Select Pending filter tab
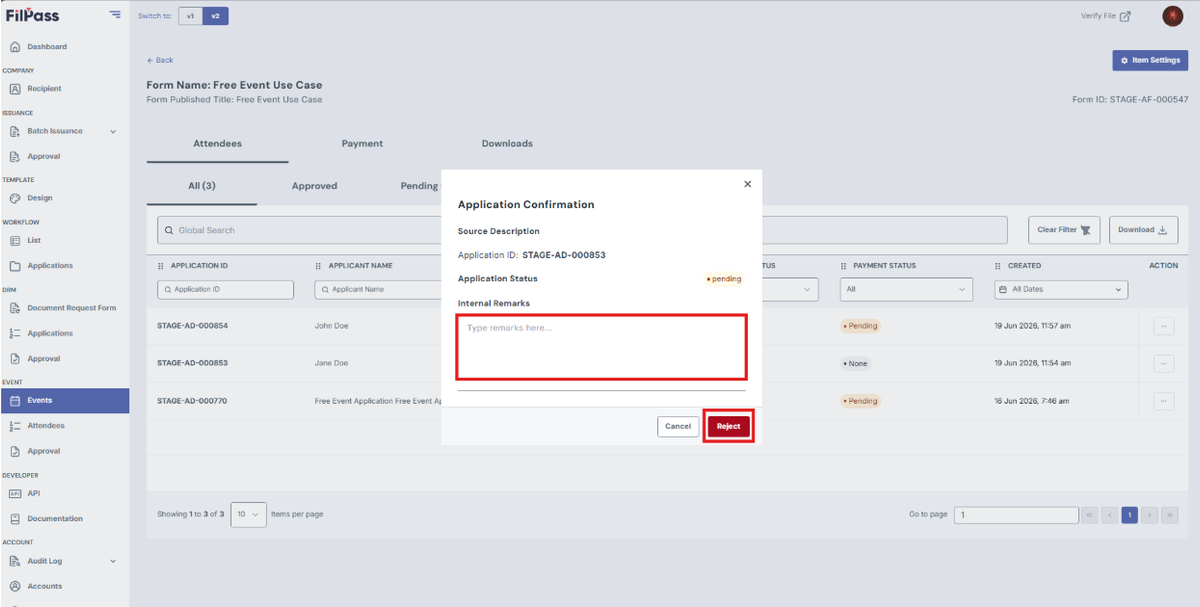1200x607 pixels. pyautogui.click(x=418, y=186)
